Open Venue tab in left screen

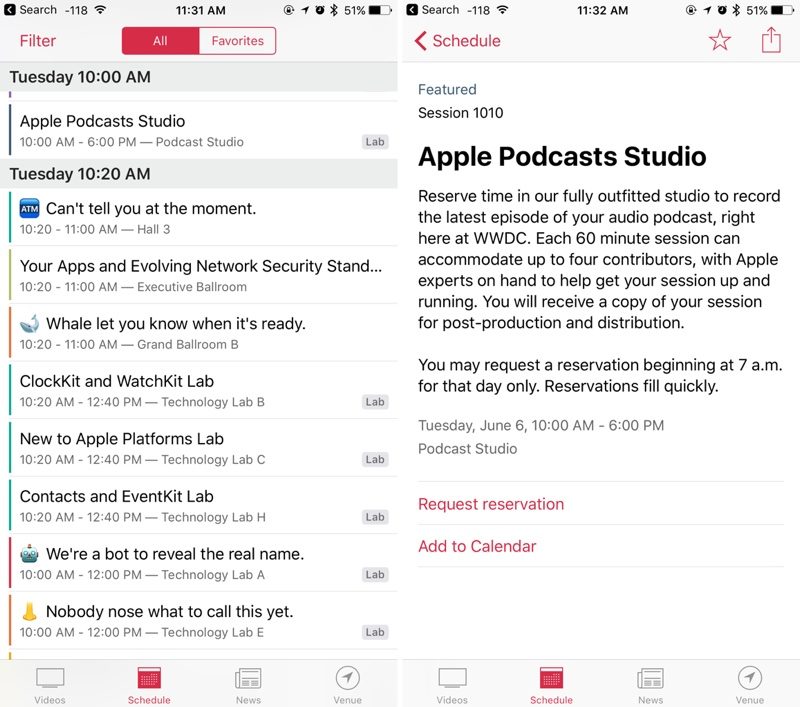(x=347, y=685)
